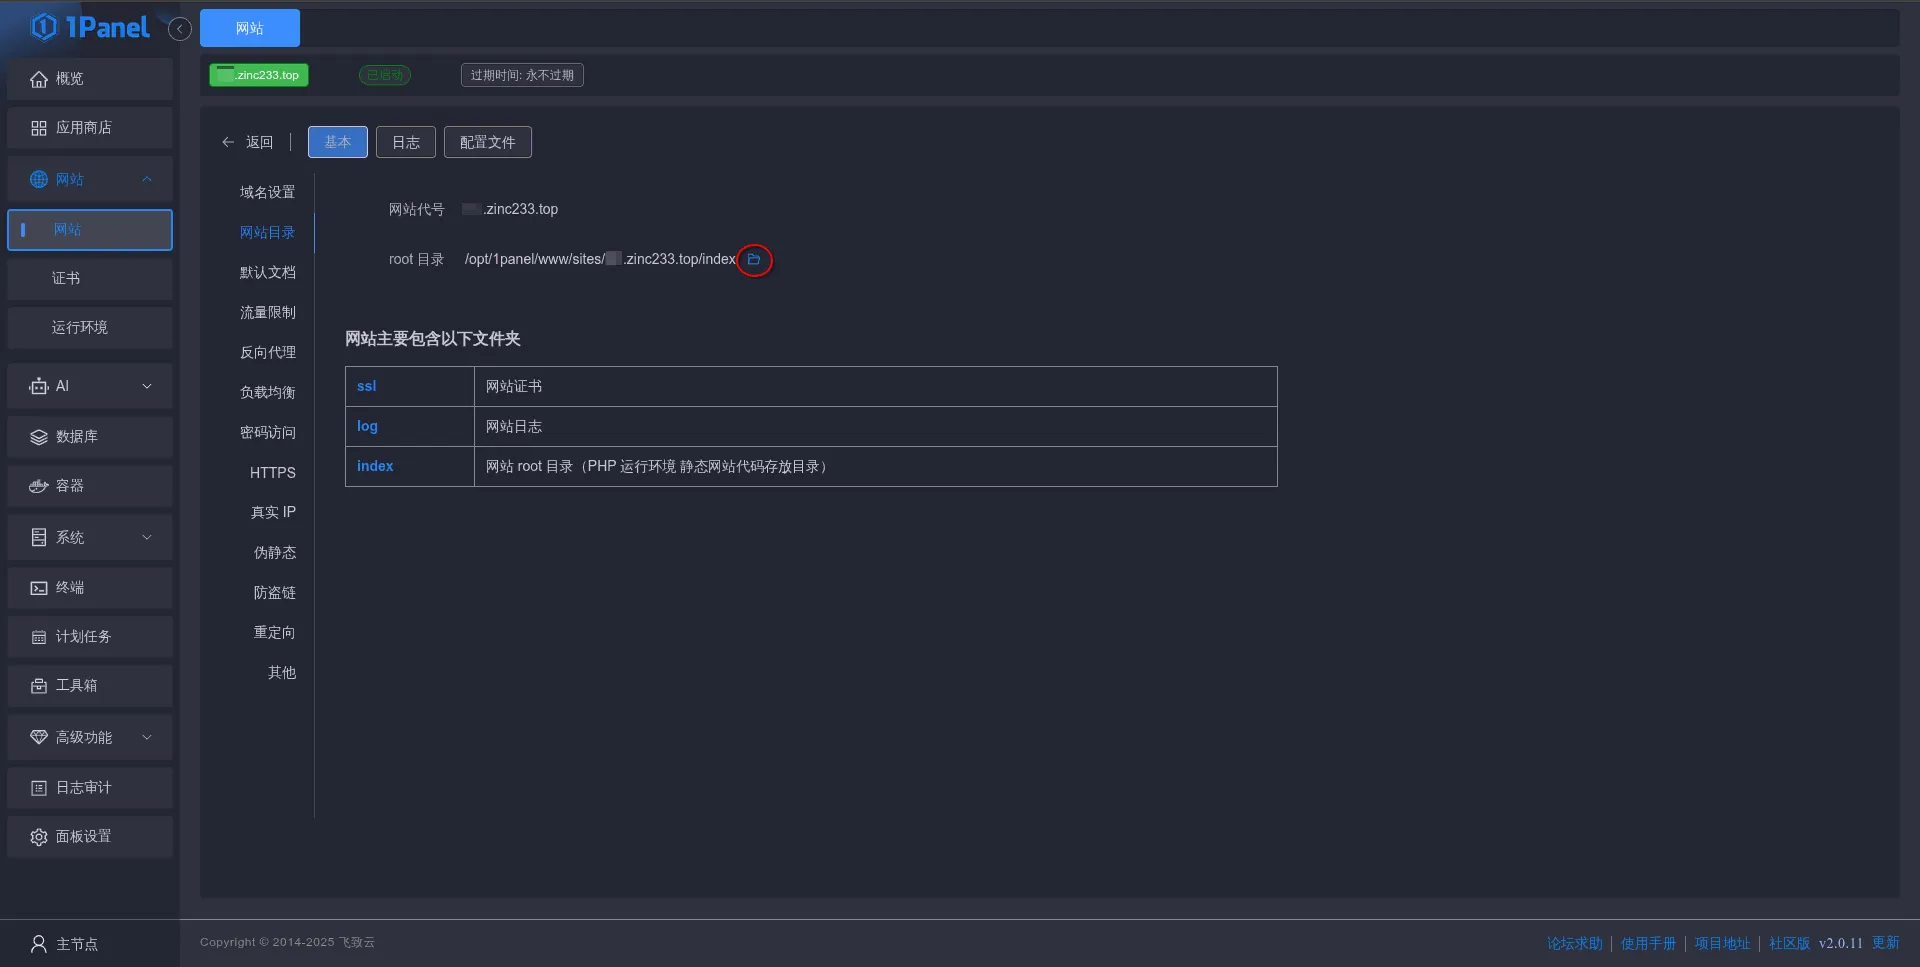Open the ssl folder link
This screenshot has height=967, width=1920.
(366, 386)
